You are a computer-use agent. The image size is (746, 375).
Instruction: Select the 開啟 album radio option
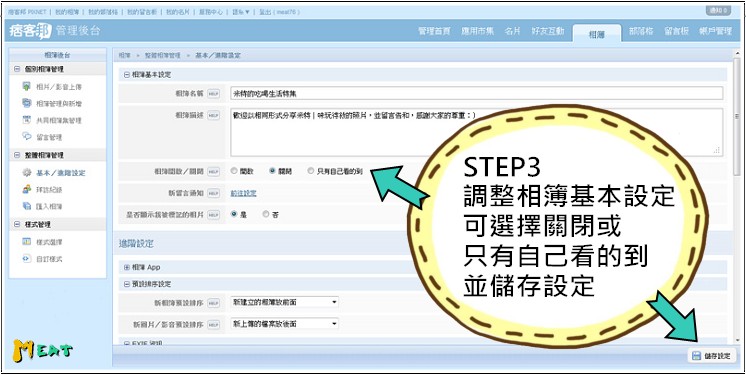pyautogui.click(x=234, y=171)
